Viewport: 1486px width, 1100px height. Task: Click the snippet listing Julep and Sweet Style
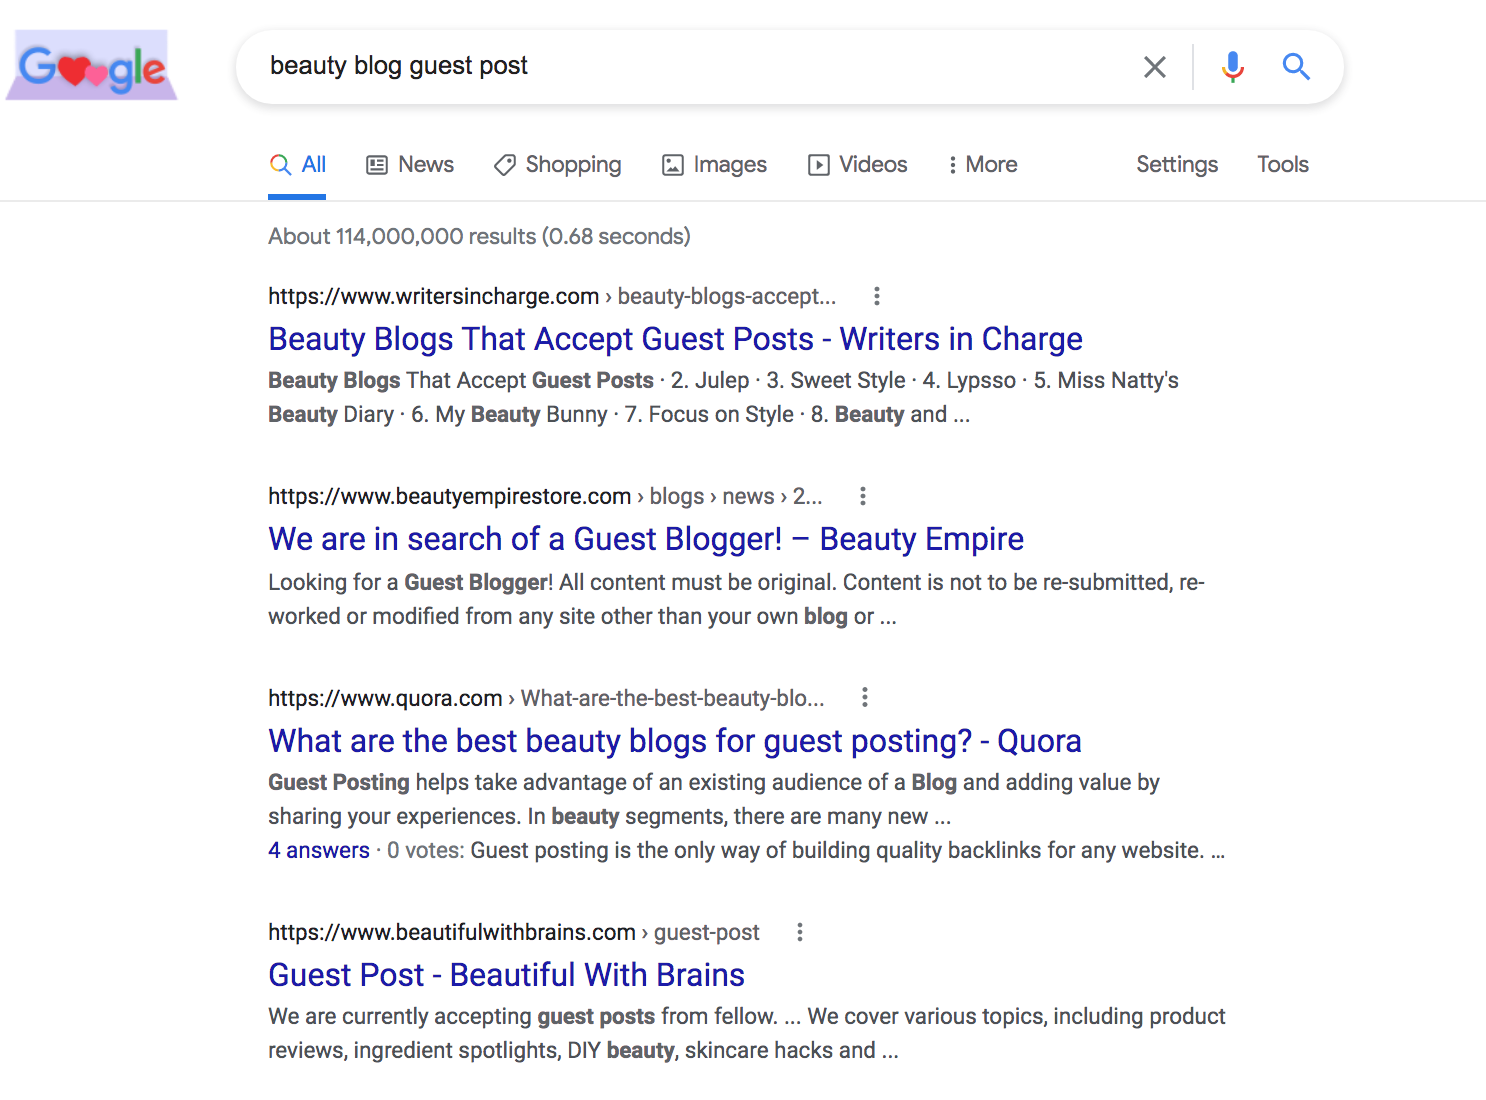point(723,397)
